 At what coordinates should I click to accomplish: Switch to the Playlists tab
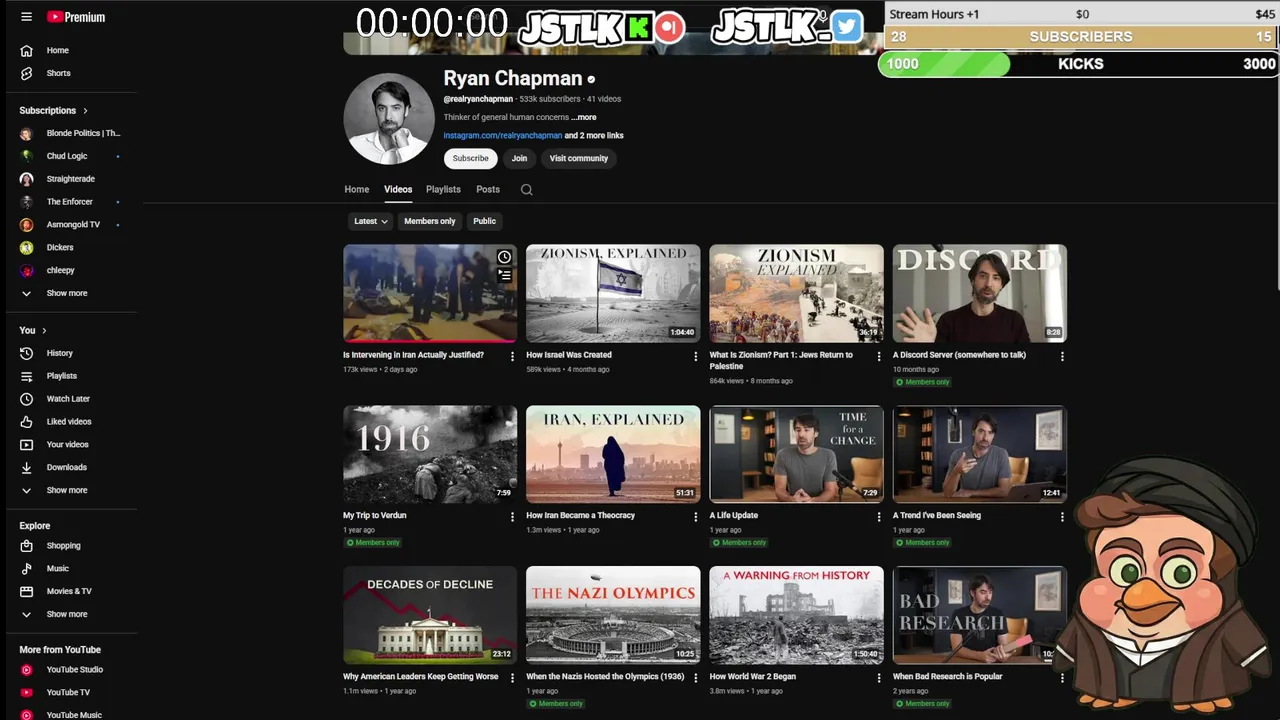(x=443, y=189)
